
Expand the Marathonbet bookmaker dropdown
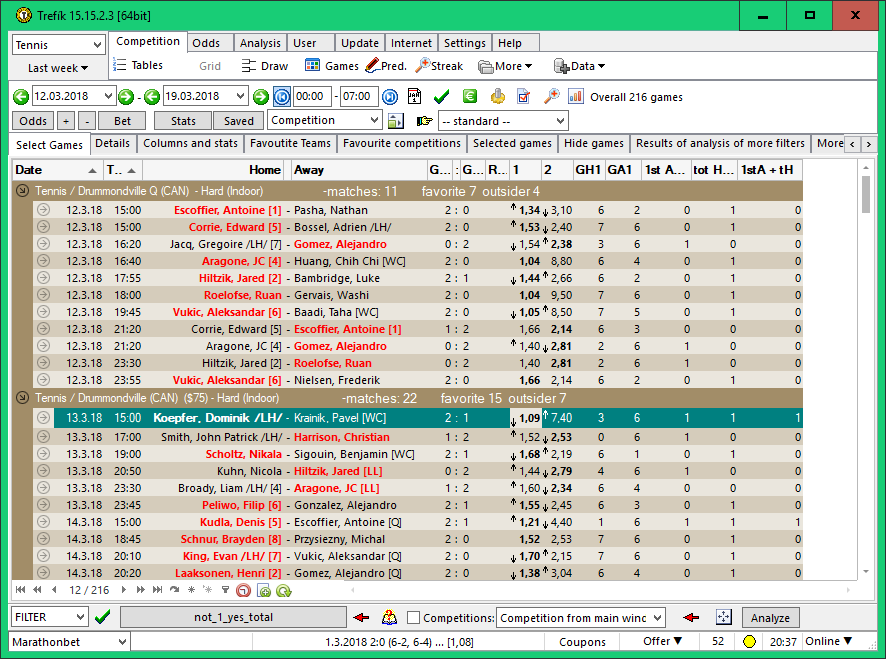coord(70,642)
